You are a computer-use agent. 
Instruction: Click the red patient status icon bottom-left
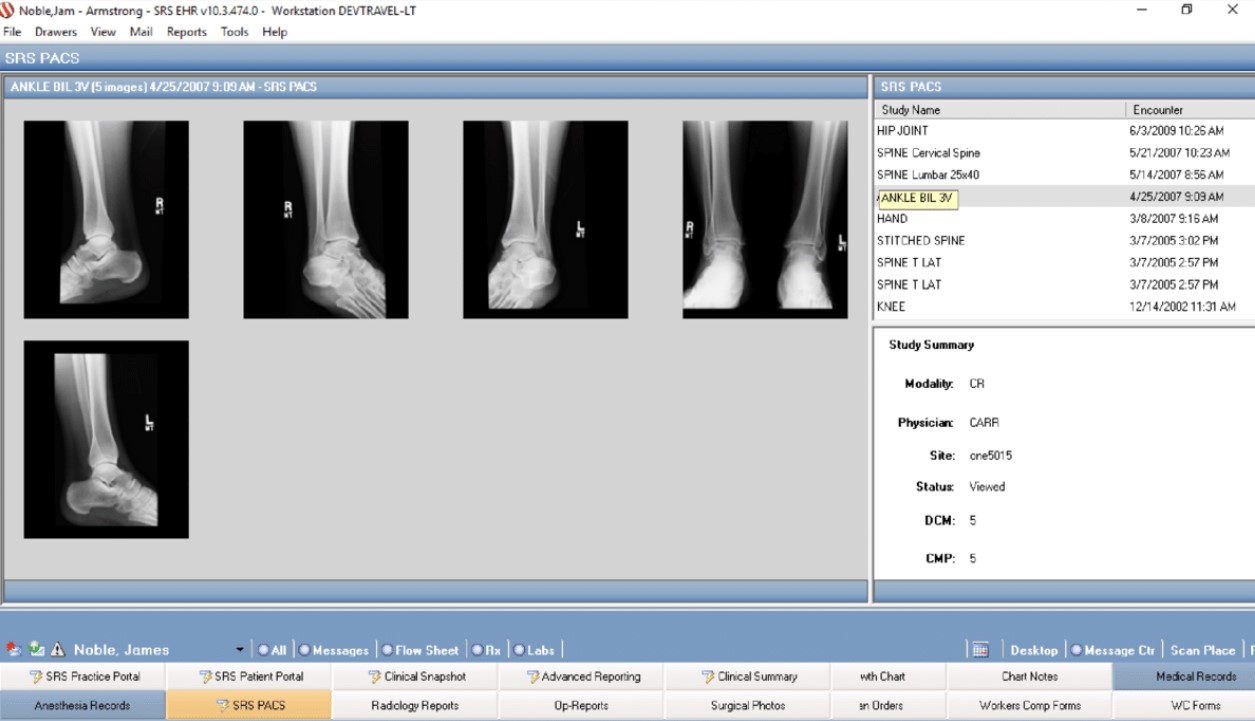(x=12, y=648)
